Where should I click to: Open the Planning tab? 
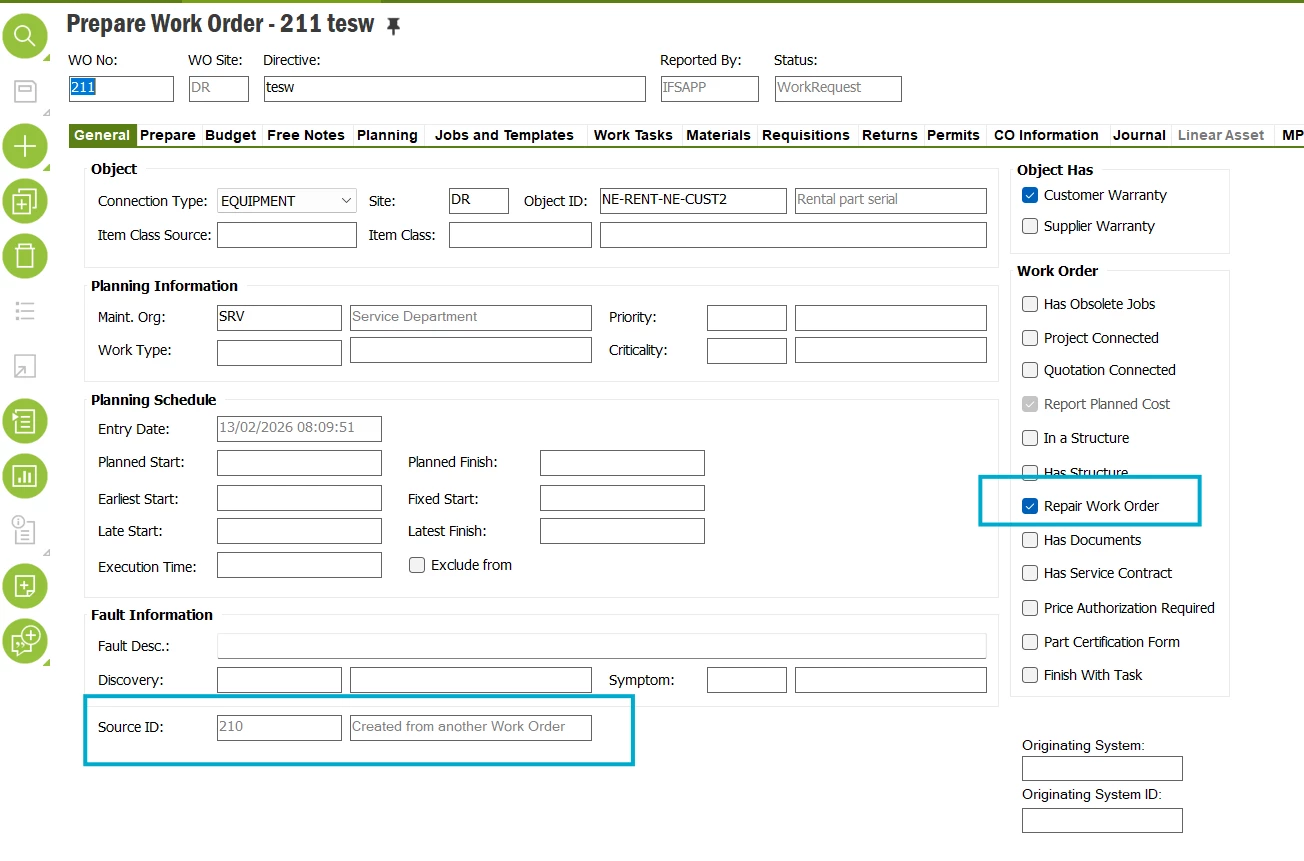pos(387,135)
